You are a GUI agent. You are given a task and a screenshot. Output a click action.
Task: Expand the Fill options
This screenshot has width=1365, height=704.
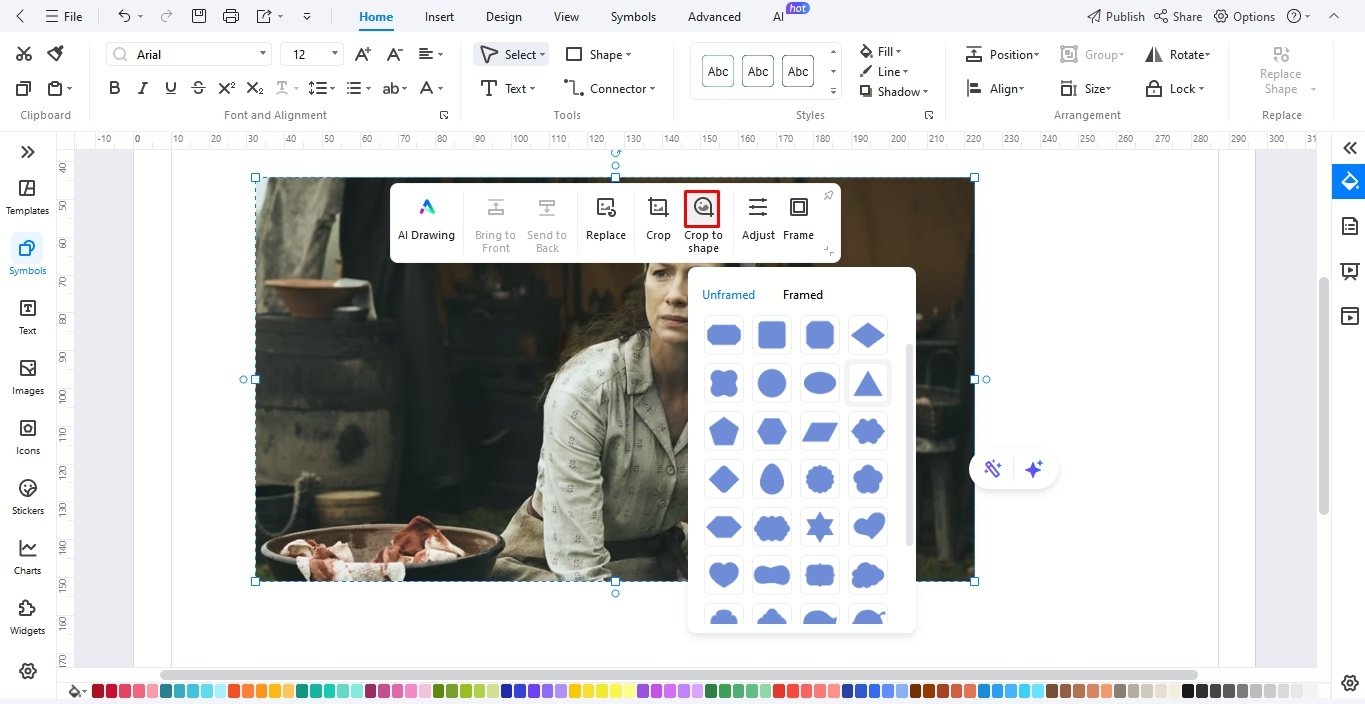(x=880, y=51)
